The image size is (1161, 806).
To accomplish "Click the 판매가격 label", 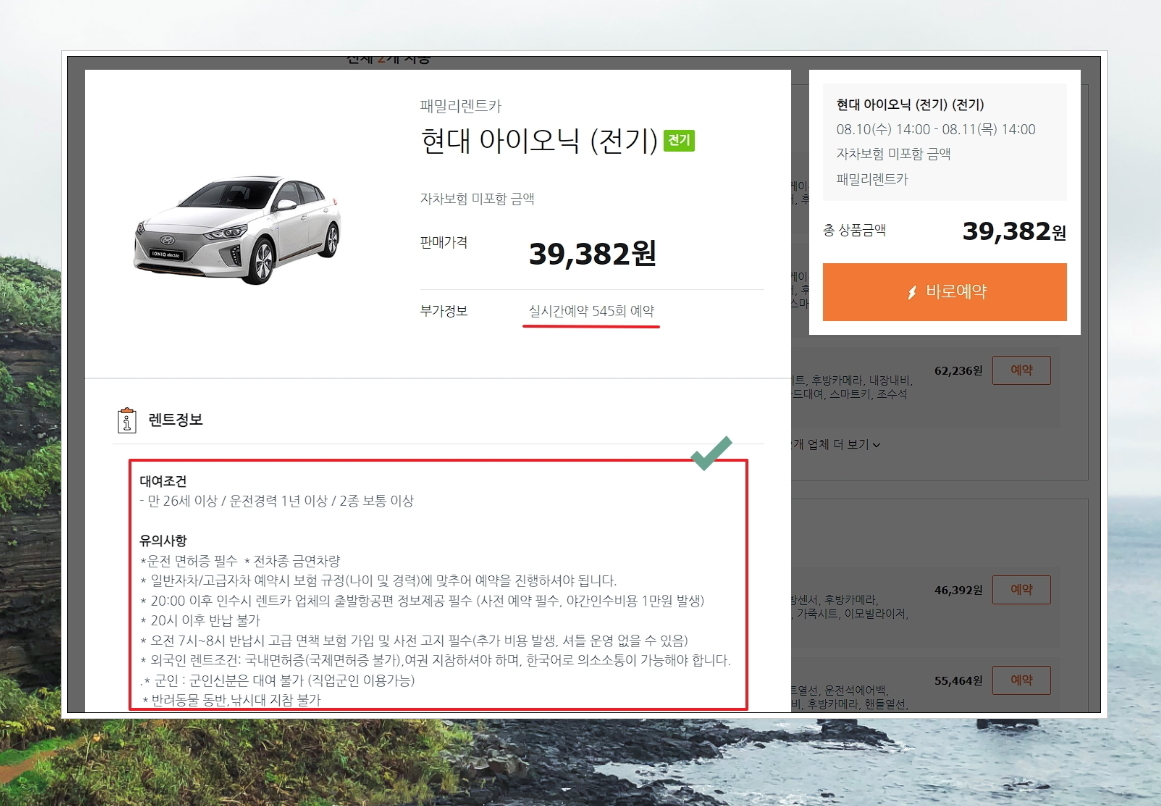I will 444,243.
